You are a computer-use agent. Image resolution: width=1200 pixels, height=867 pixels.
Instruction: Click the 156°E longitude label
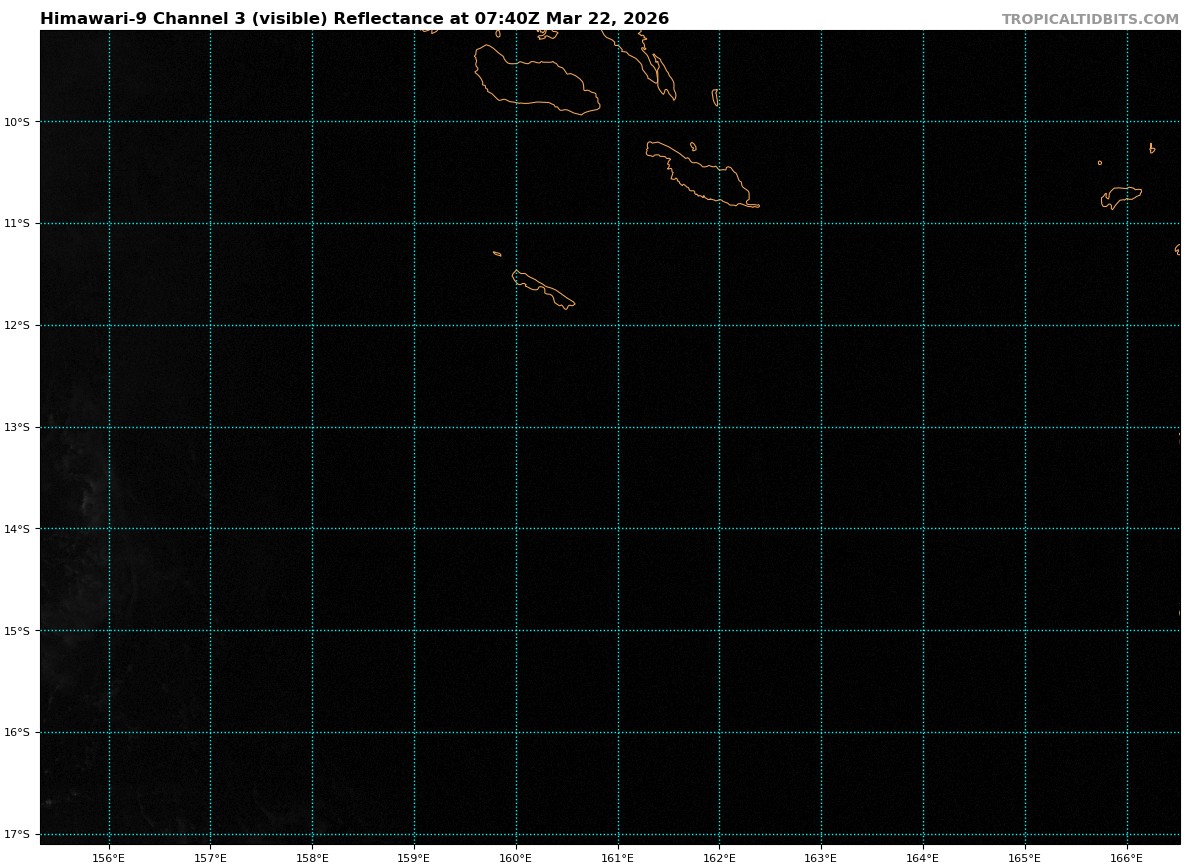point(108,857)
